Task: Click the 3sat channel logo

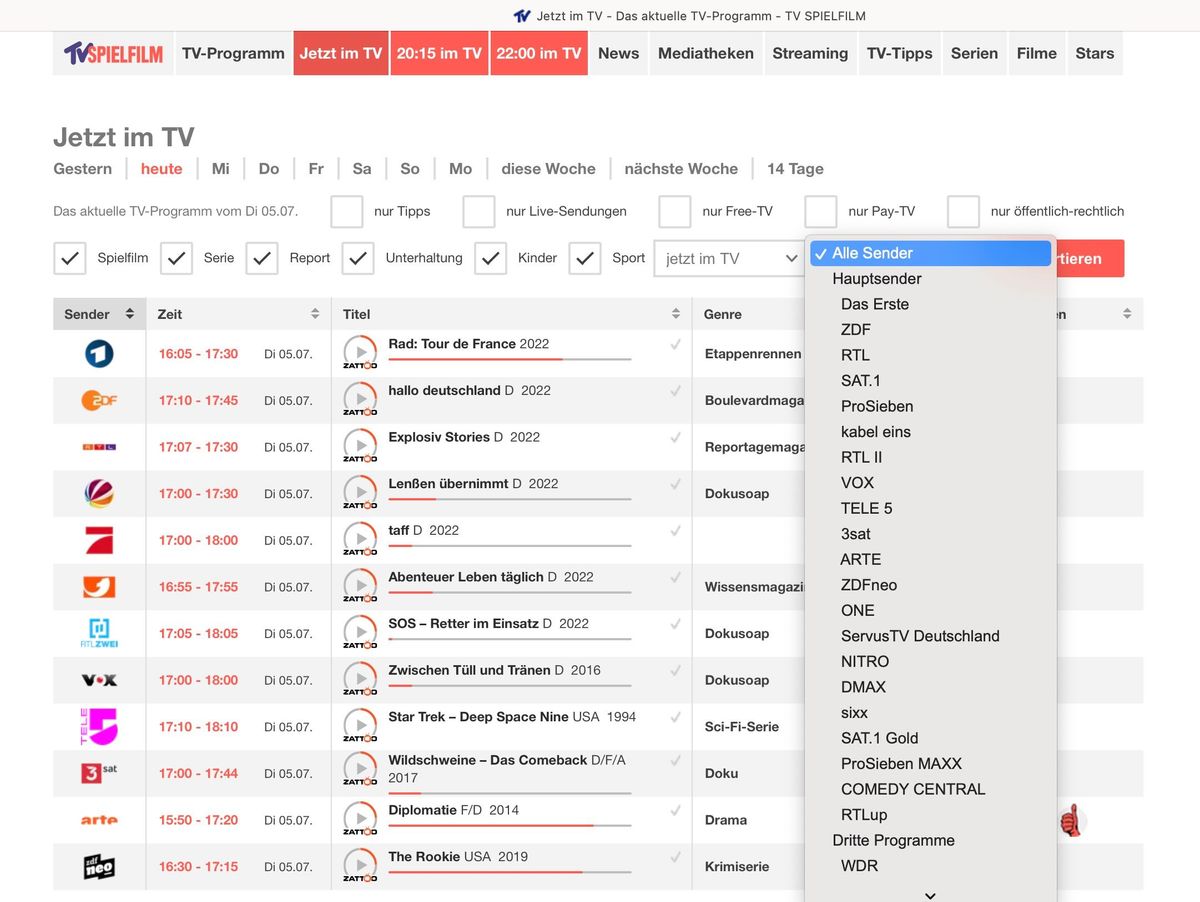Action: 99,773
